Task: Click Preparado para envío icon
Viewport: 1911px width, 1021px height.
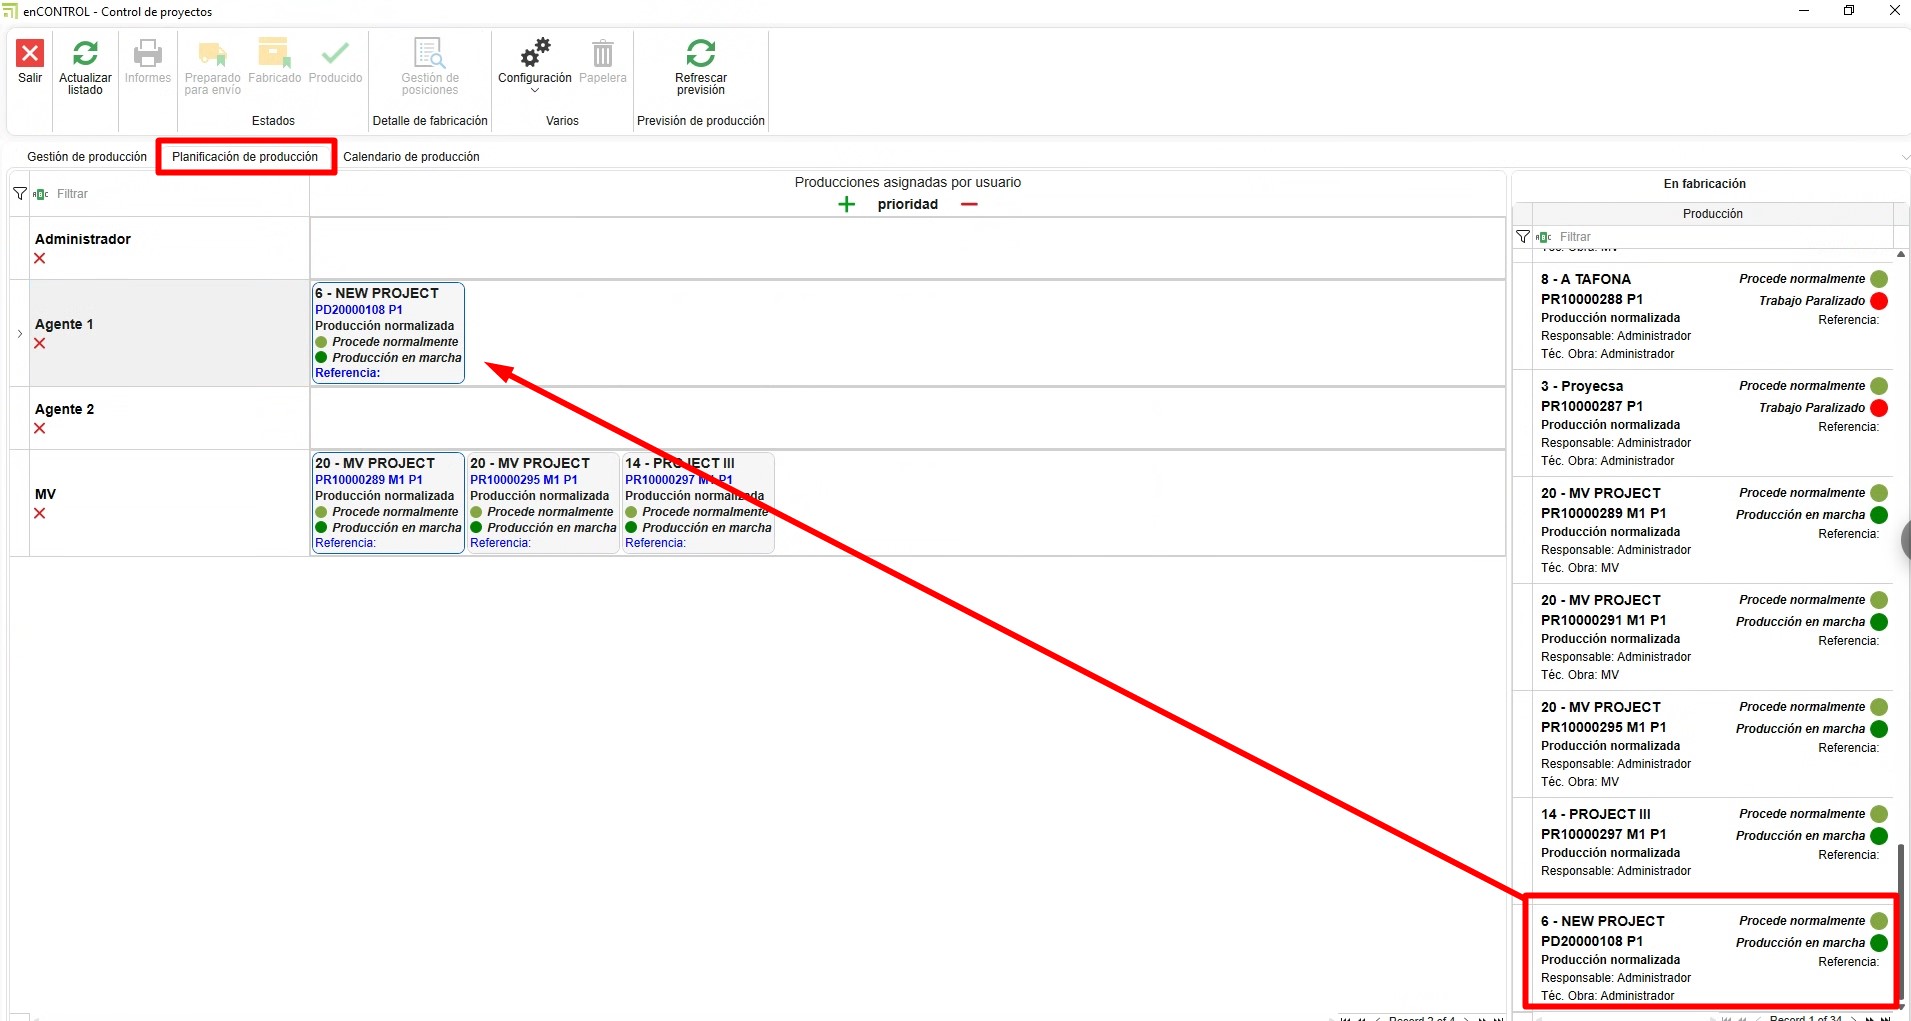Action: coord(212,53)
